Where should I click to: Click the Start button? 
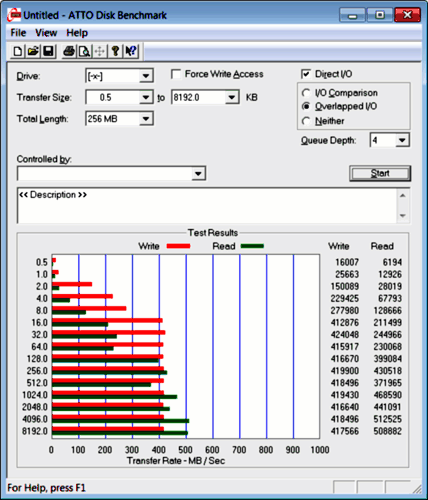click(x=380, y=173)
